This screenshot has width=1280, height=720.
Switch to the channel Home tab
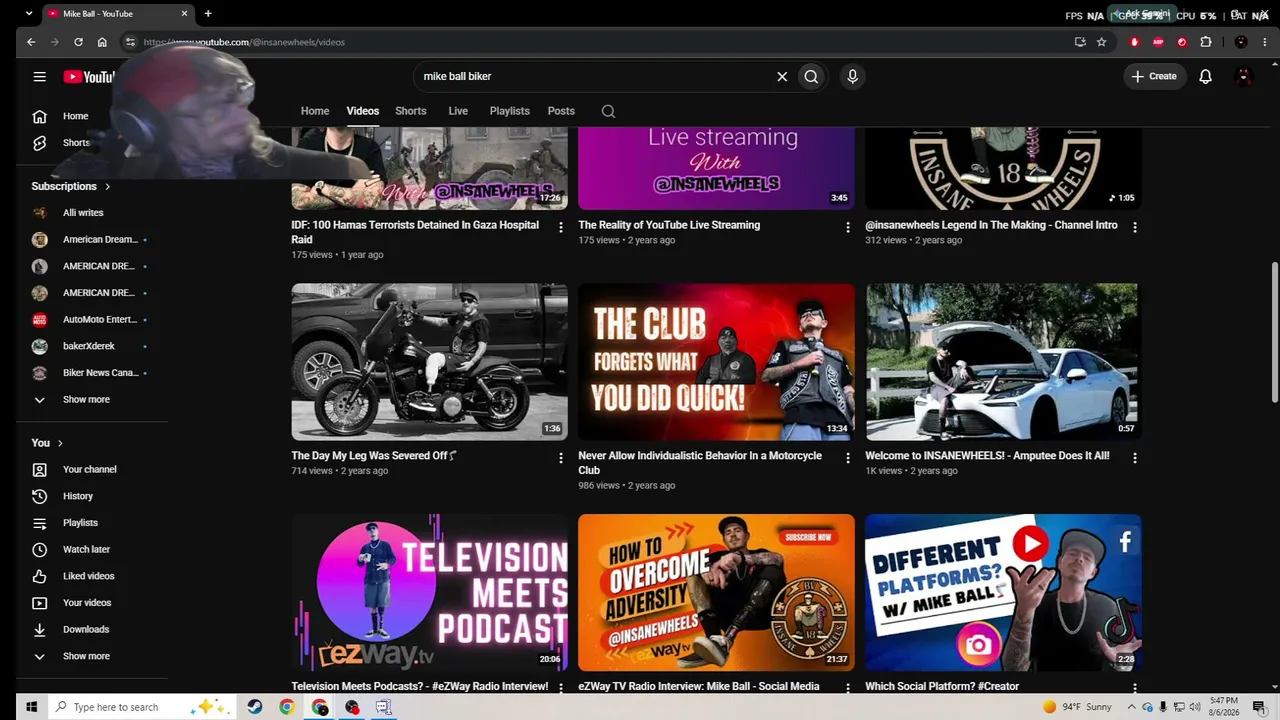[x=315, y=111]
